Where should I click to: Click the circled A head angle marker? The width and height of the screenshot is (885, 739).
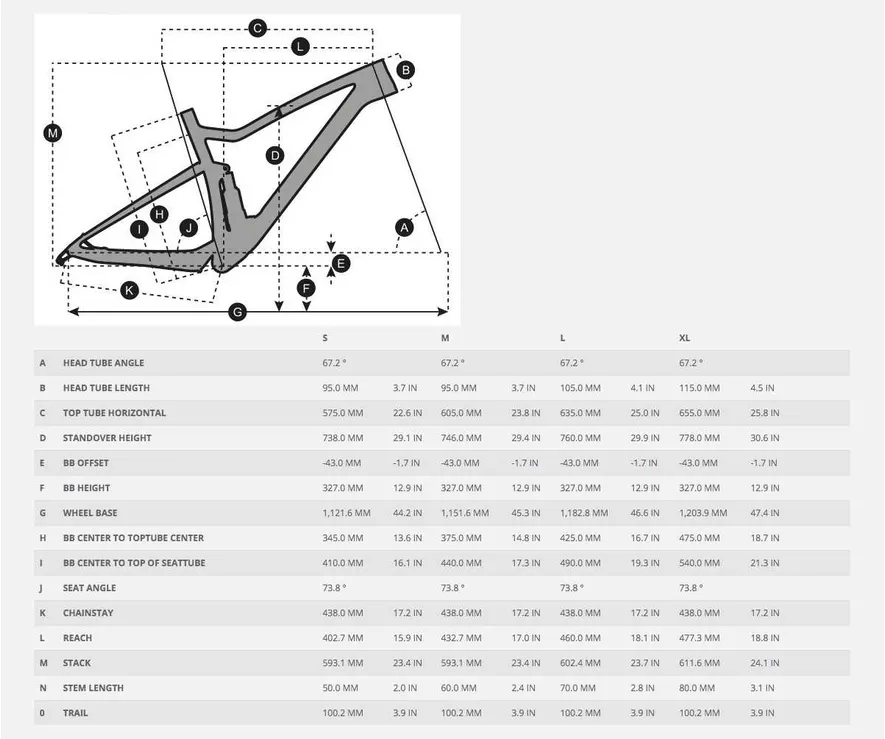(x=404, y=228)
